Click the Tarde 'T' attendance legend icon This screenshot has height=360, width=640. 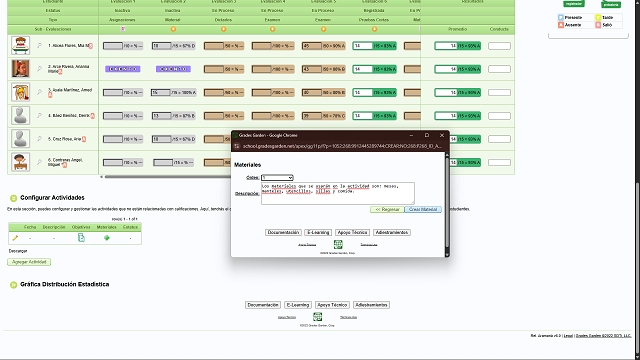point(598,18)
